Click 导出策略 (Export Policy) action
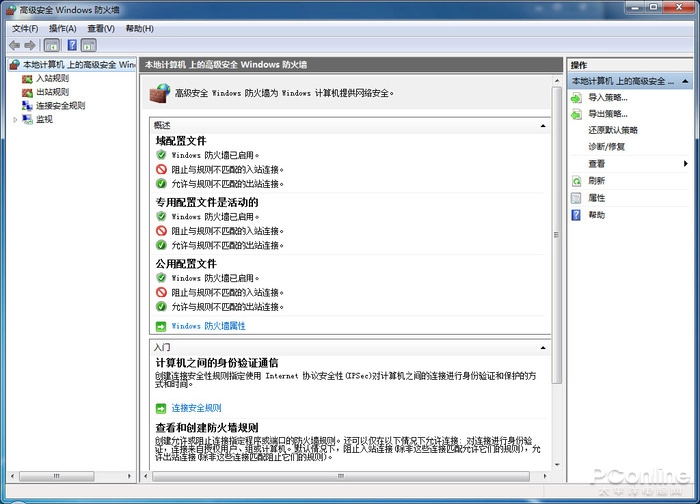The image size is (700, 504). click(x=608, y=113)
